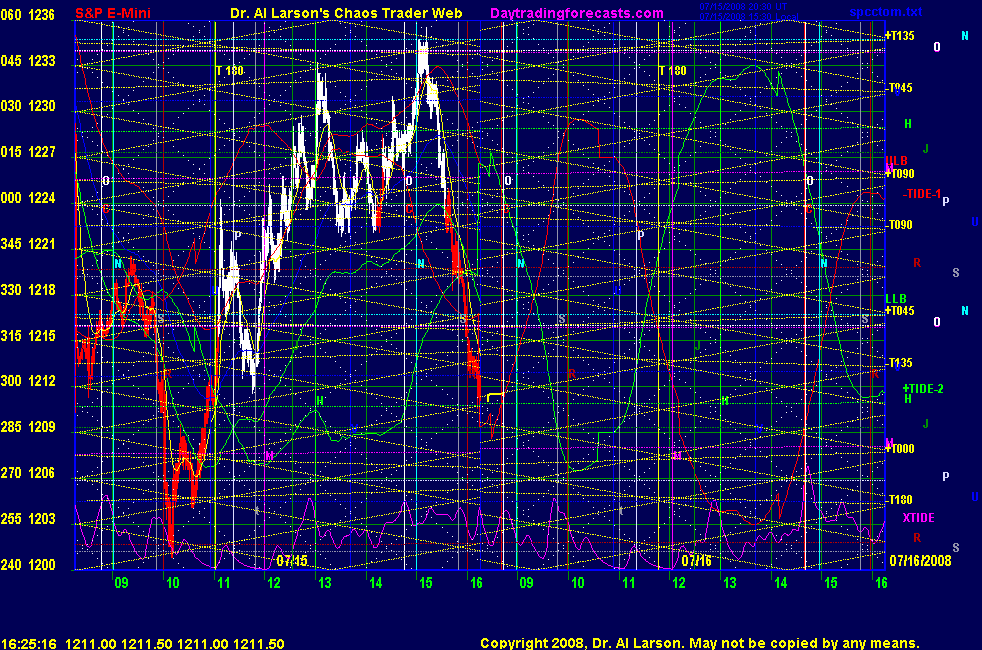This screenshot has width=982, height=650.
Task: Click the "Dr. Al Larson's Chaos Trader Web" heading
Action: click(x=346, y=13)
